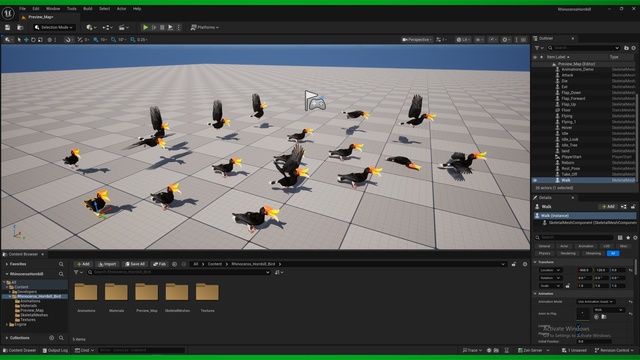The height and width of the screenshot is (360, 640).
Task: Select the translate move tool
Action: tap(26, 40)
